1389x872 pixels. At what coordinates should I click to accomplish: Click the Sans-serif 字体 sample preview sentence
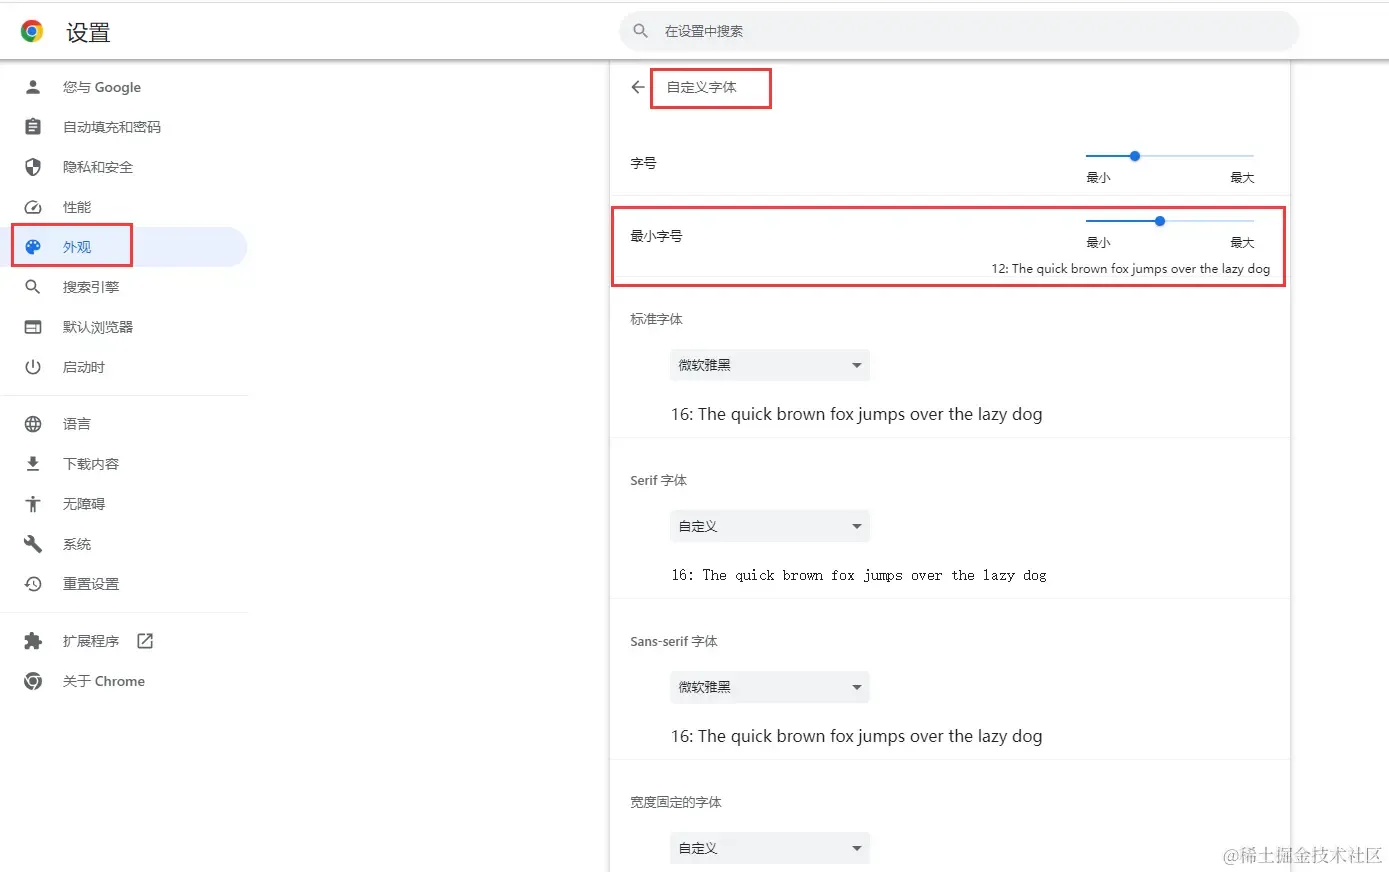(x=857, y=736)
